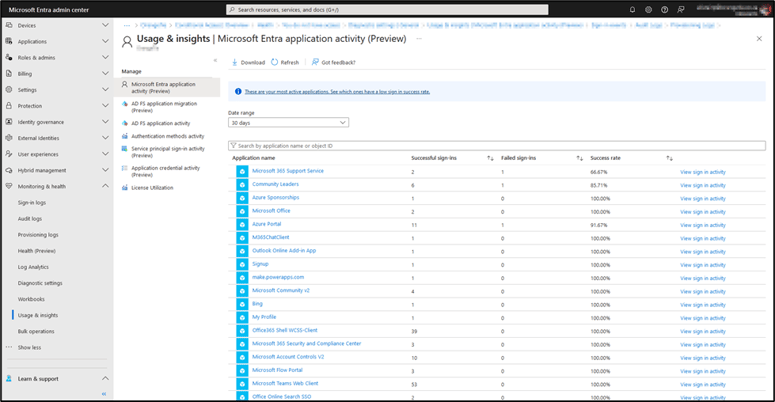This screenshot has width=775, height=402.
Task: Open the help question mark icon
Action: click(665, 9)
